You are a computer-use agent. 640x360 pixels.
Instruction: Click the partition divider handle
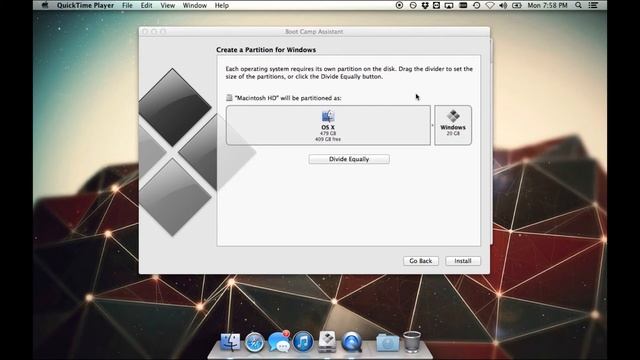tap(432, 125)
